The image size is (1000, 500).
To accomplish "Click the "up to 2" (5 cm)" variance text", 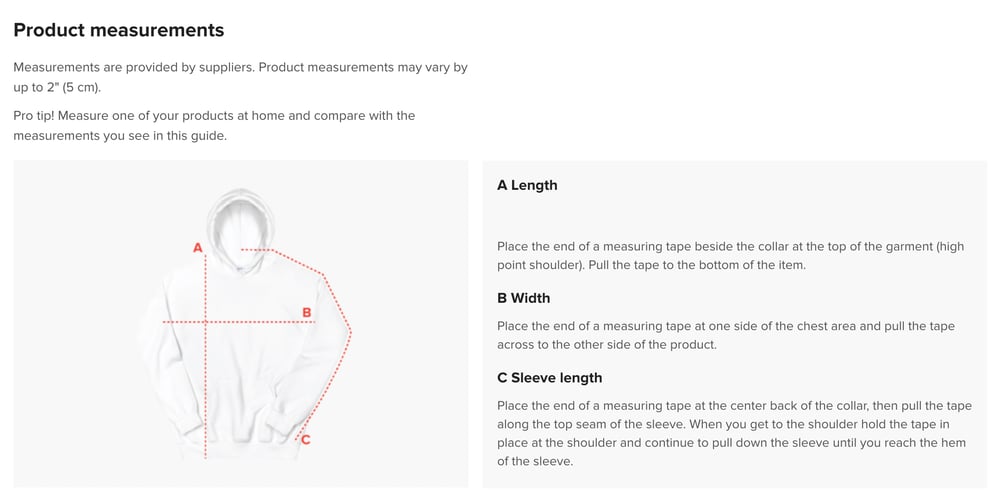I will pyautogui.click(x=57, y=87).
